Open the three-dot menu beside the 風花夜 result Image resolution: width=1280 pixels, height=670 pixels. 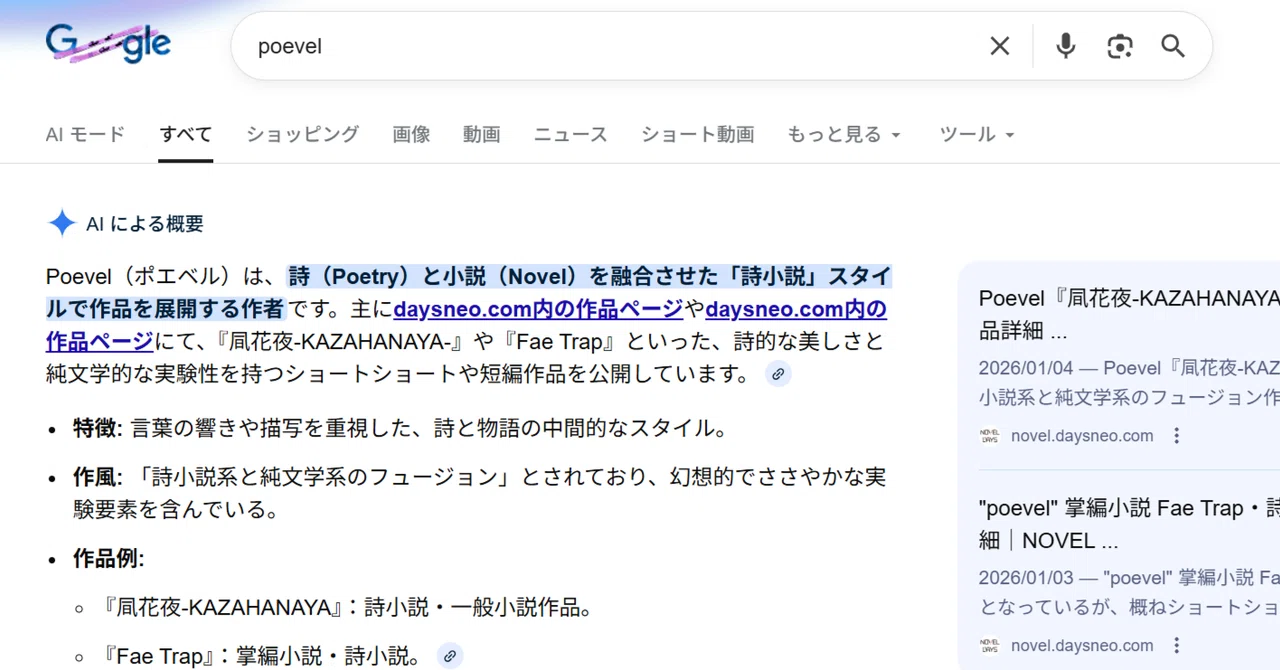coord(1177,436)
